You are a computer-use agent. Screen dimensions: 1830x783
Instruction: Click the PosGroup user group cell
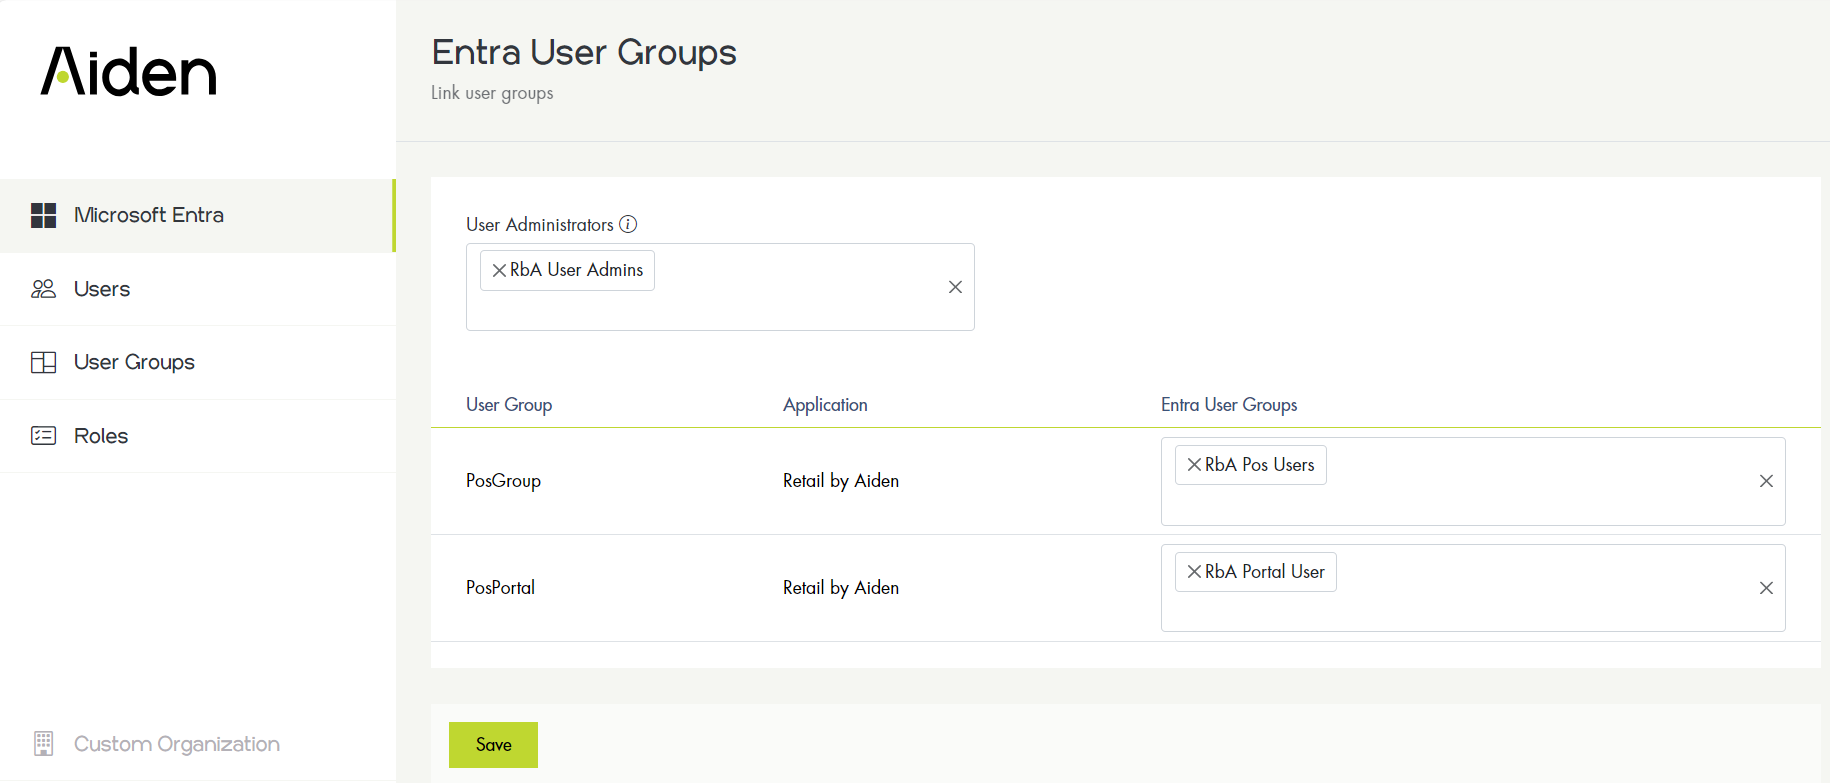coord(503,481)
